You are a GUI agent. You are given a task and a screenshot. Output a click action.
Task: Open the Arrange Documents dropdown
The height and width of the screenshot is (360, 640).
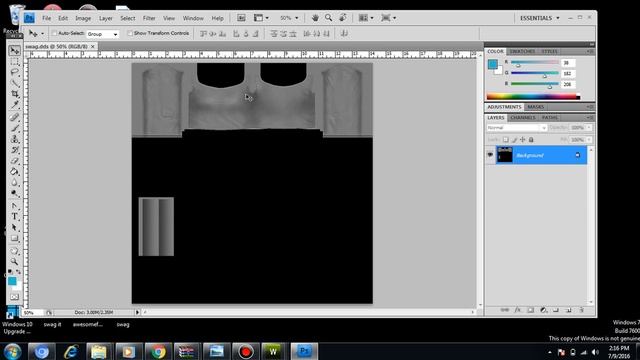tap(366, 18)
